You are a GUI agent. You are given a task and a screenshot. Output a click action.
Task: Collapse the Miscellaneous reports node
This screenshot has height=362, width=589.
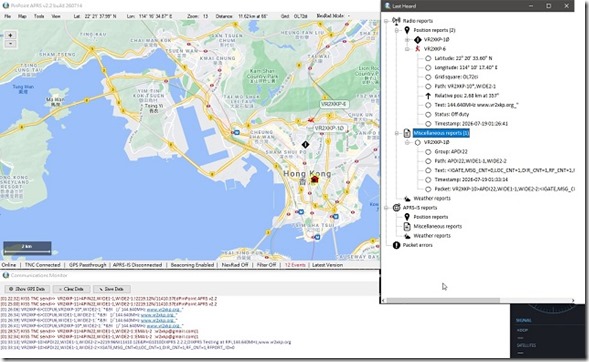(x=397, y=133)
